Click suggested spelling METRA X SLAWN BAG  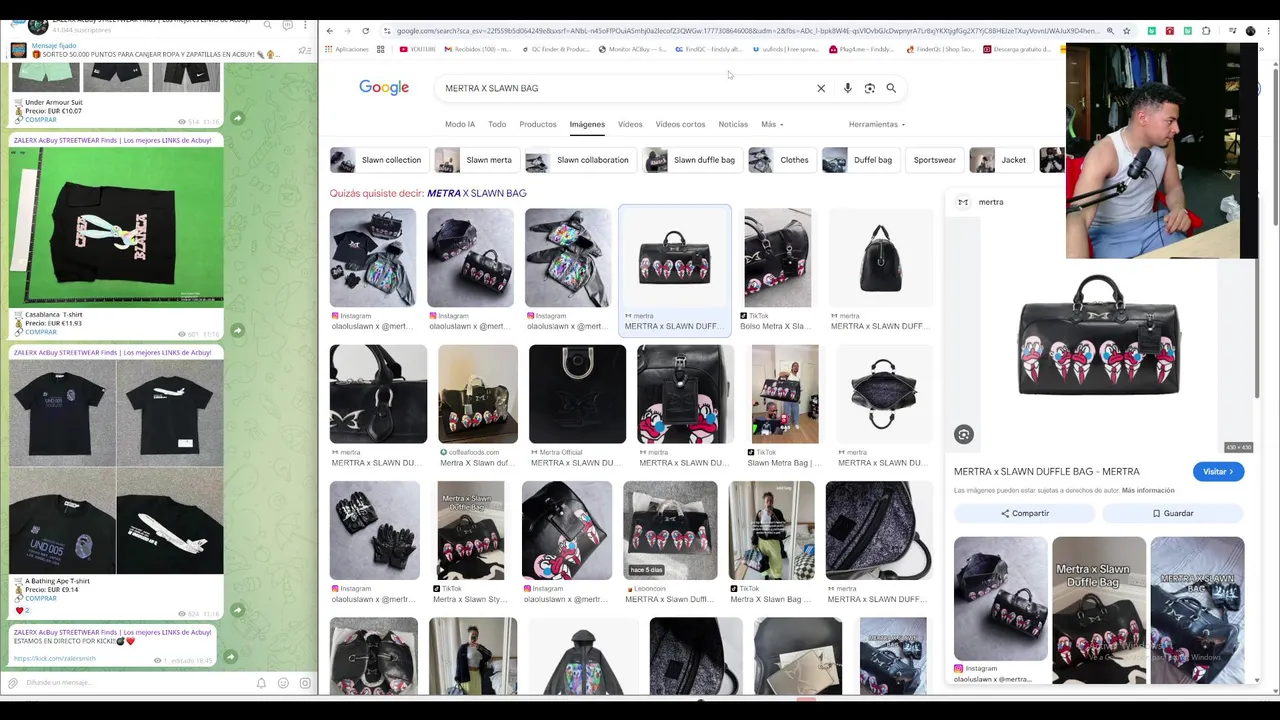pos(476,193)
